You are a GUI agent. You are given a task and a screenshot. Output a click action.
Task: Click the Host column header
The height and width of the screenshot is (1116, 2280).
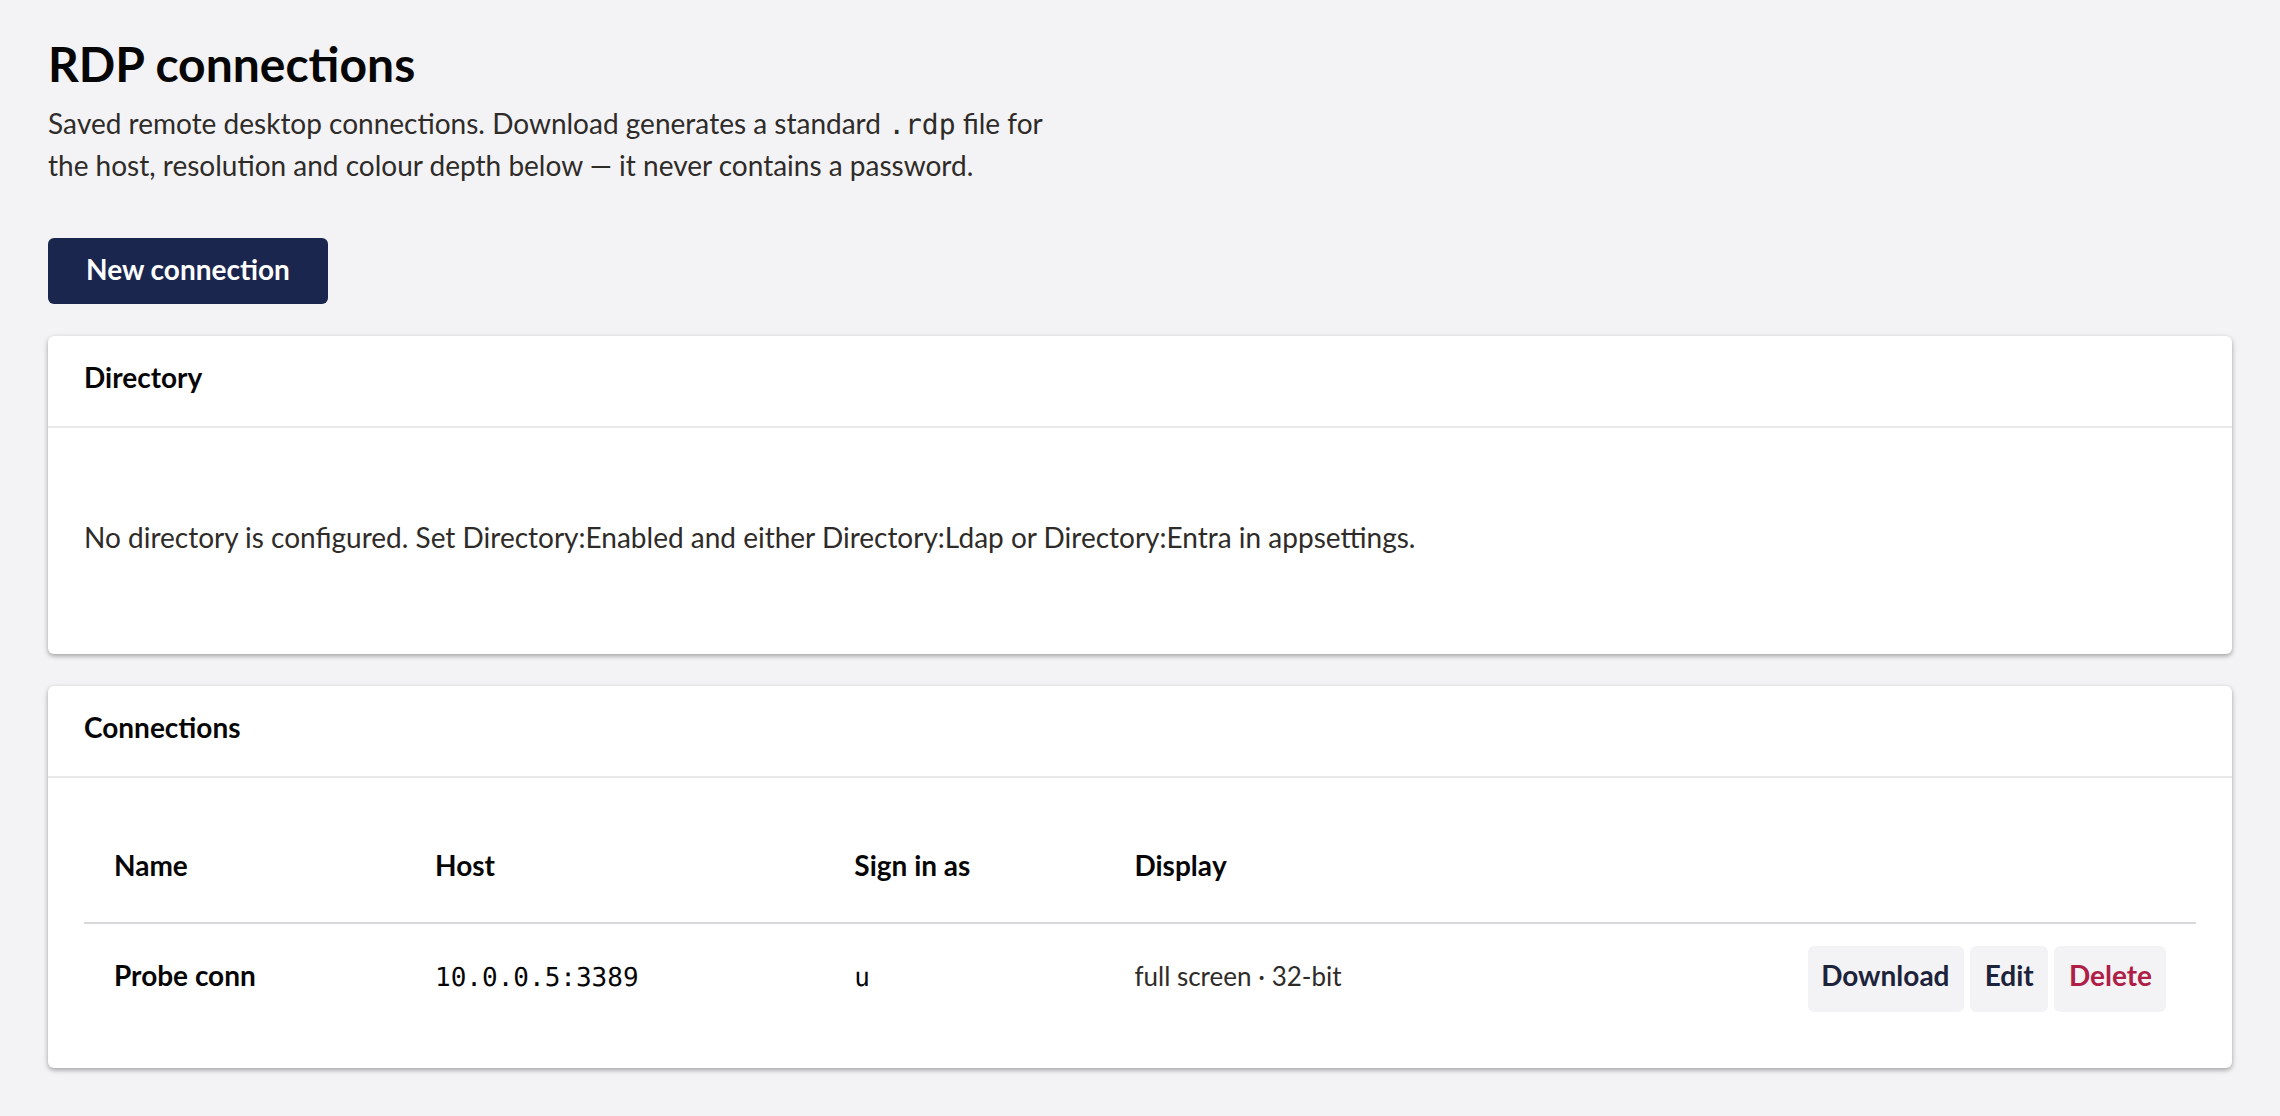click(465, 866)
